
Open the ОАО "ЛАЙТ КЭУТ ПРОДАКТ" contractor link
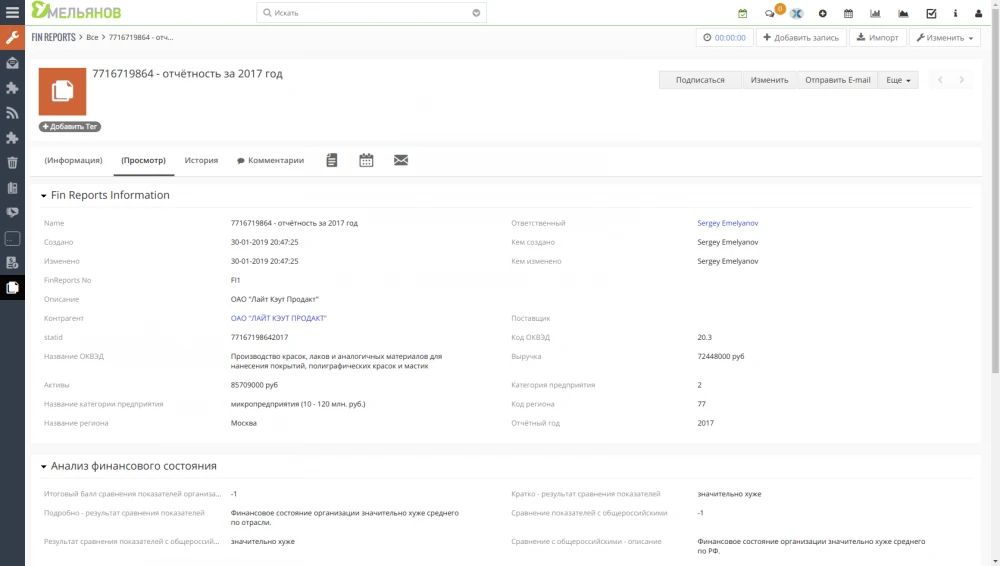click(279, 318)
